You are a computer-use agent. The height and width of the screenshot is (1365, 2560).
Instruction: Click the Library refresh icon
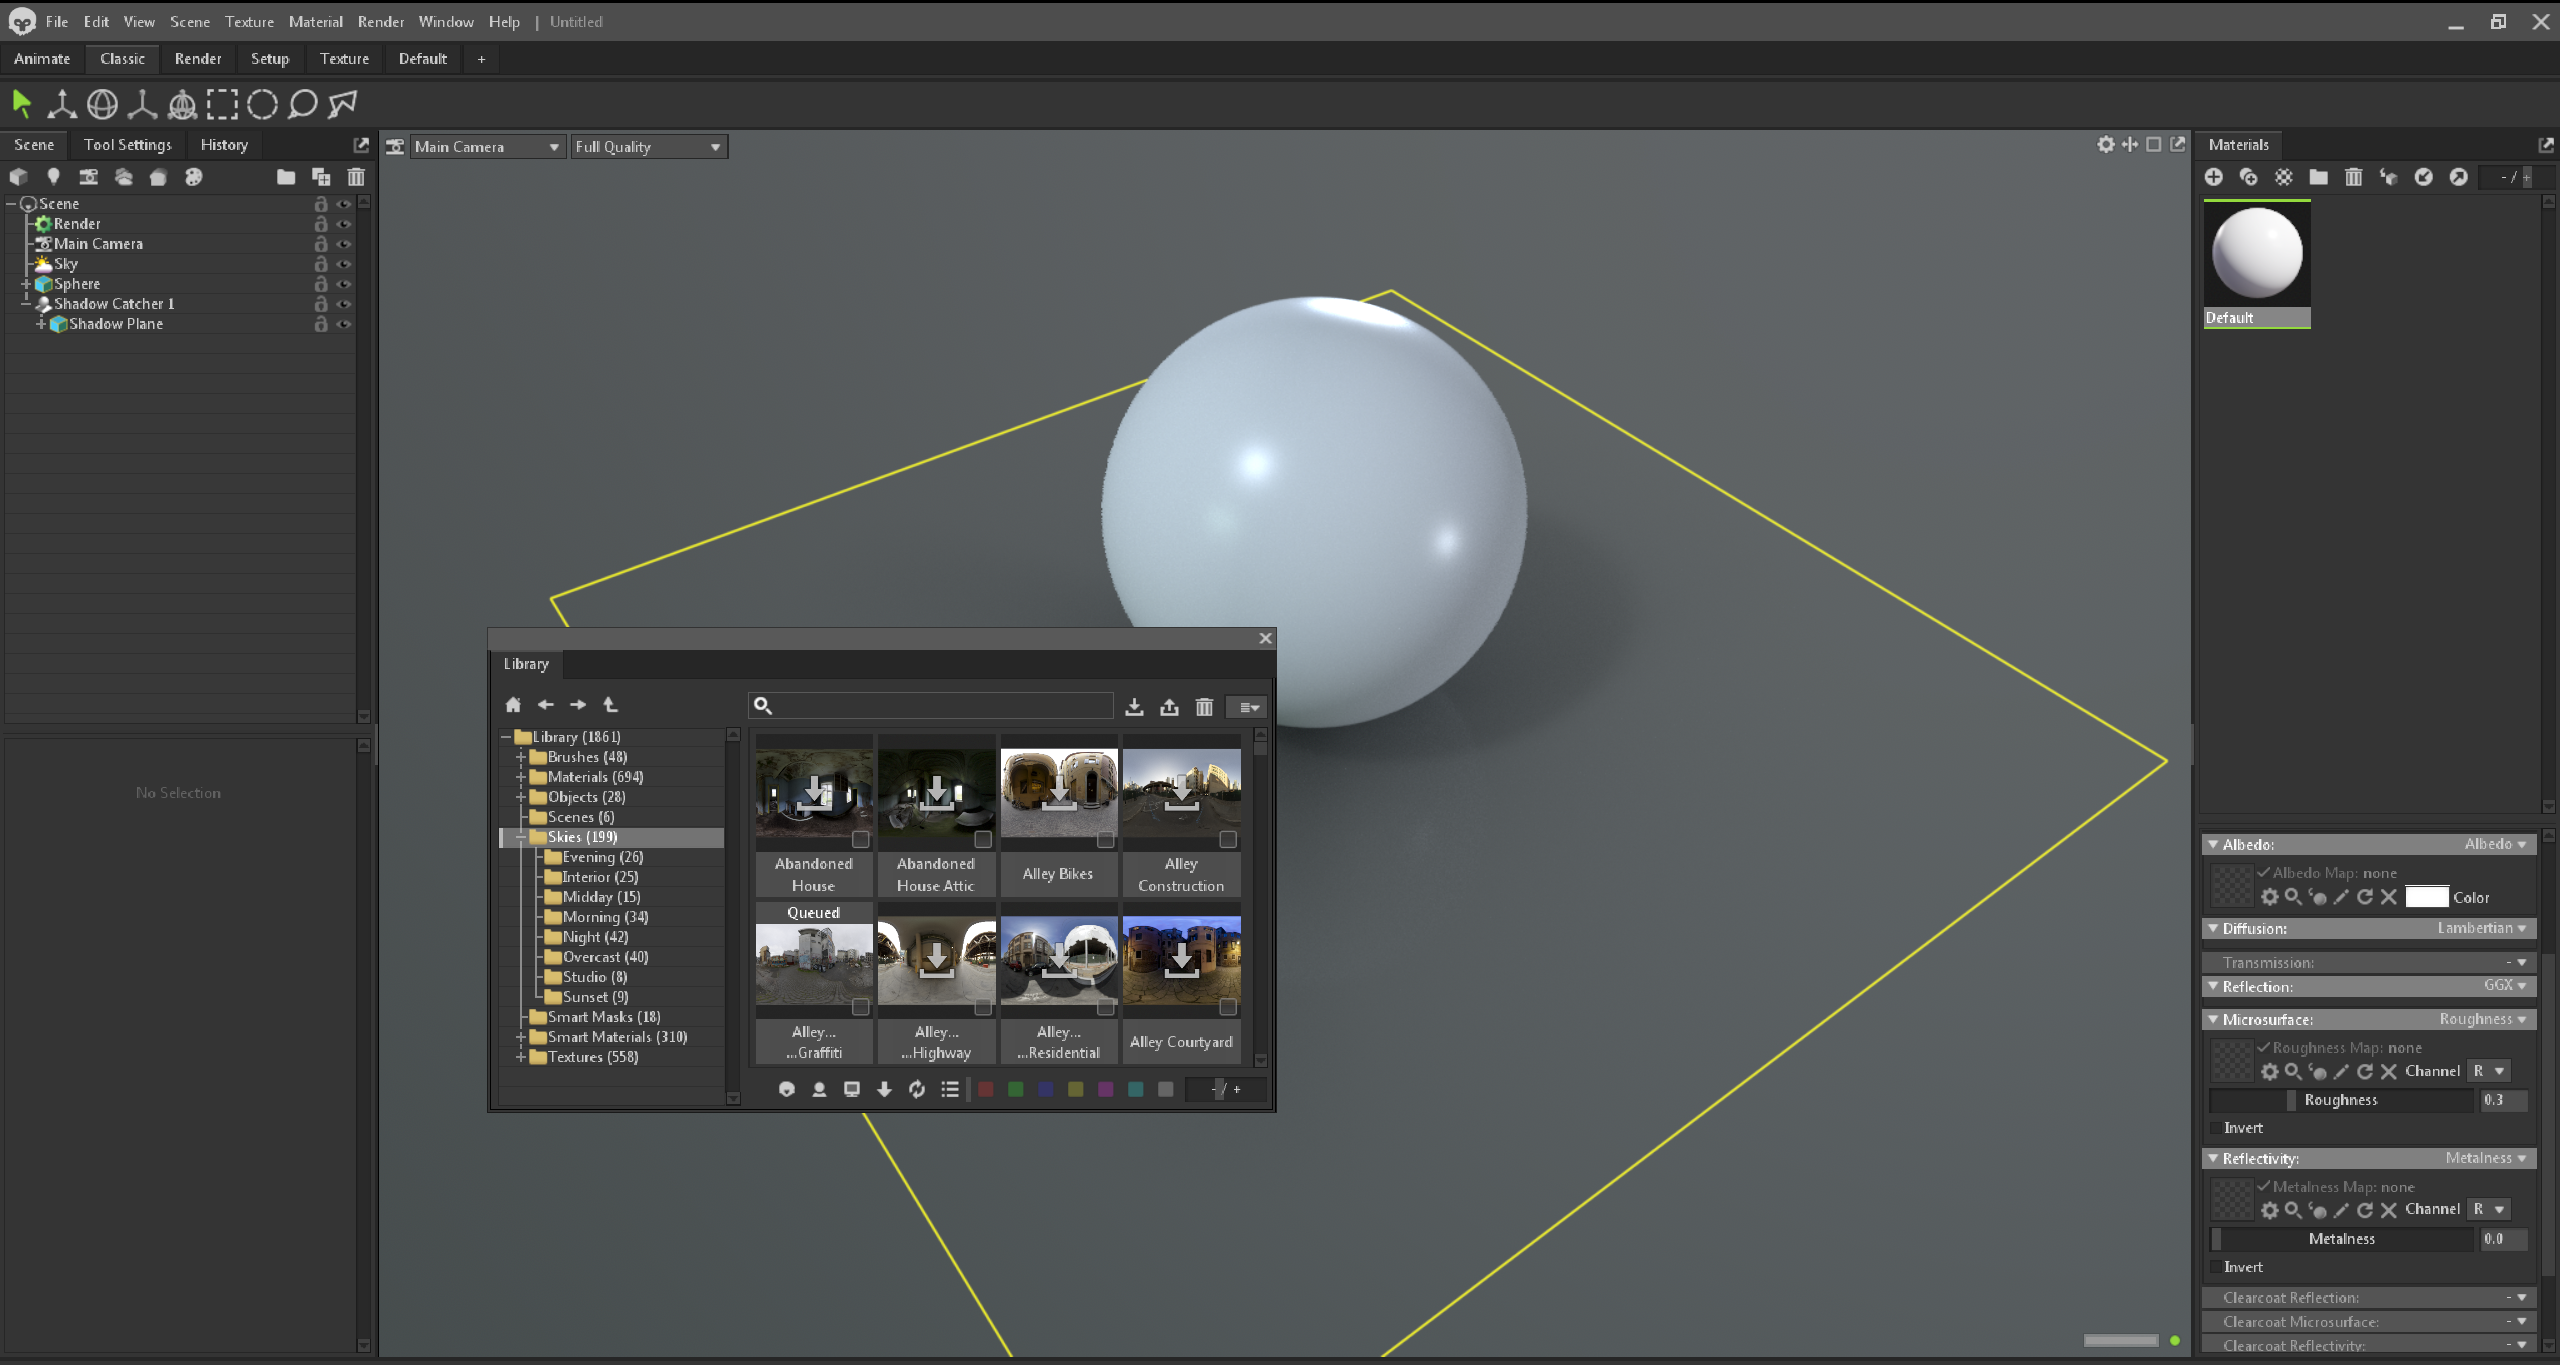(917, 1089)
